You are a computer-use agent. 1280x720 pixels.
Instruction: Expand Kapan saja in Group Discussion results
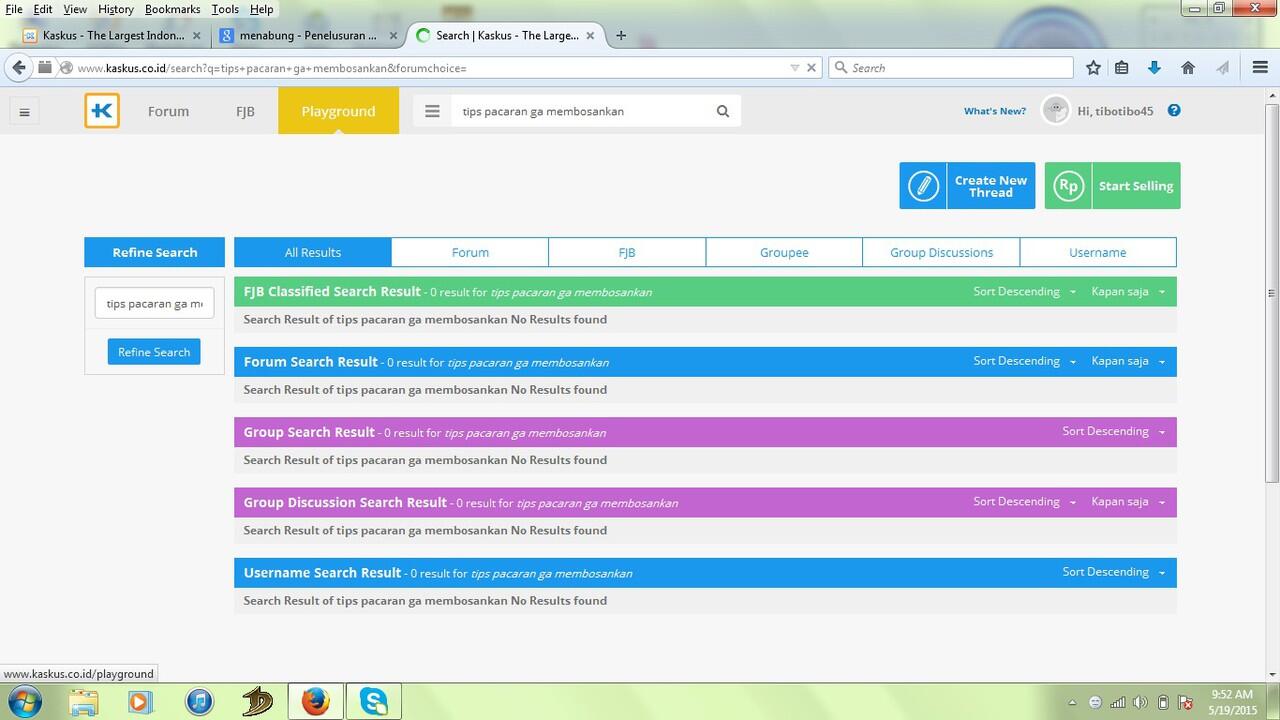pos(1129,502)
